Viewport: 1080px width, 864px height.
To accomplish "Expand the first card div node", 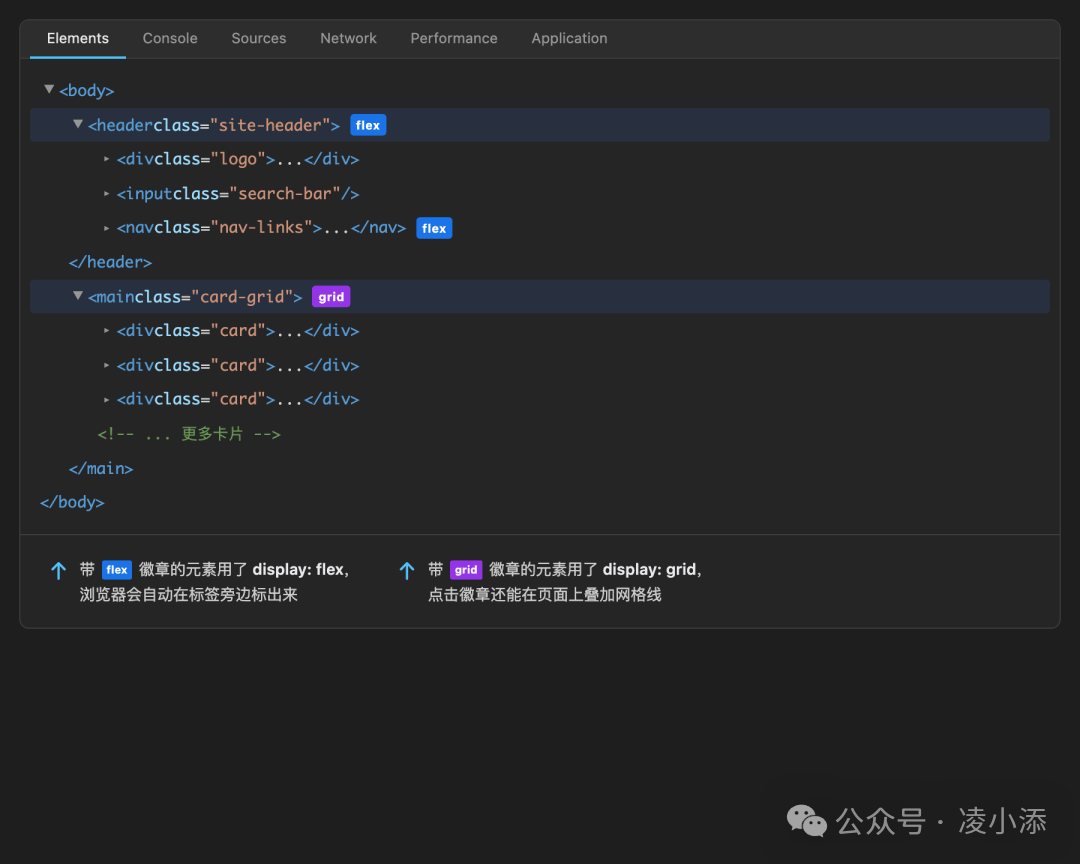I will 107,331.
